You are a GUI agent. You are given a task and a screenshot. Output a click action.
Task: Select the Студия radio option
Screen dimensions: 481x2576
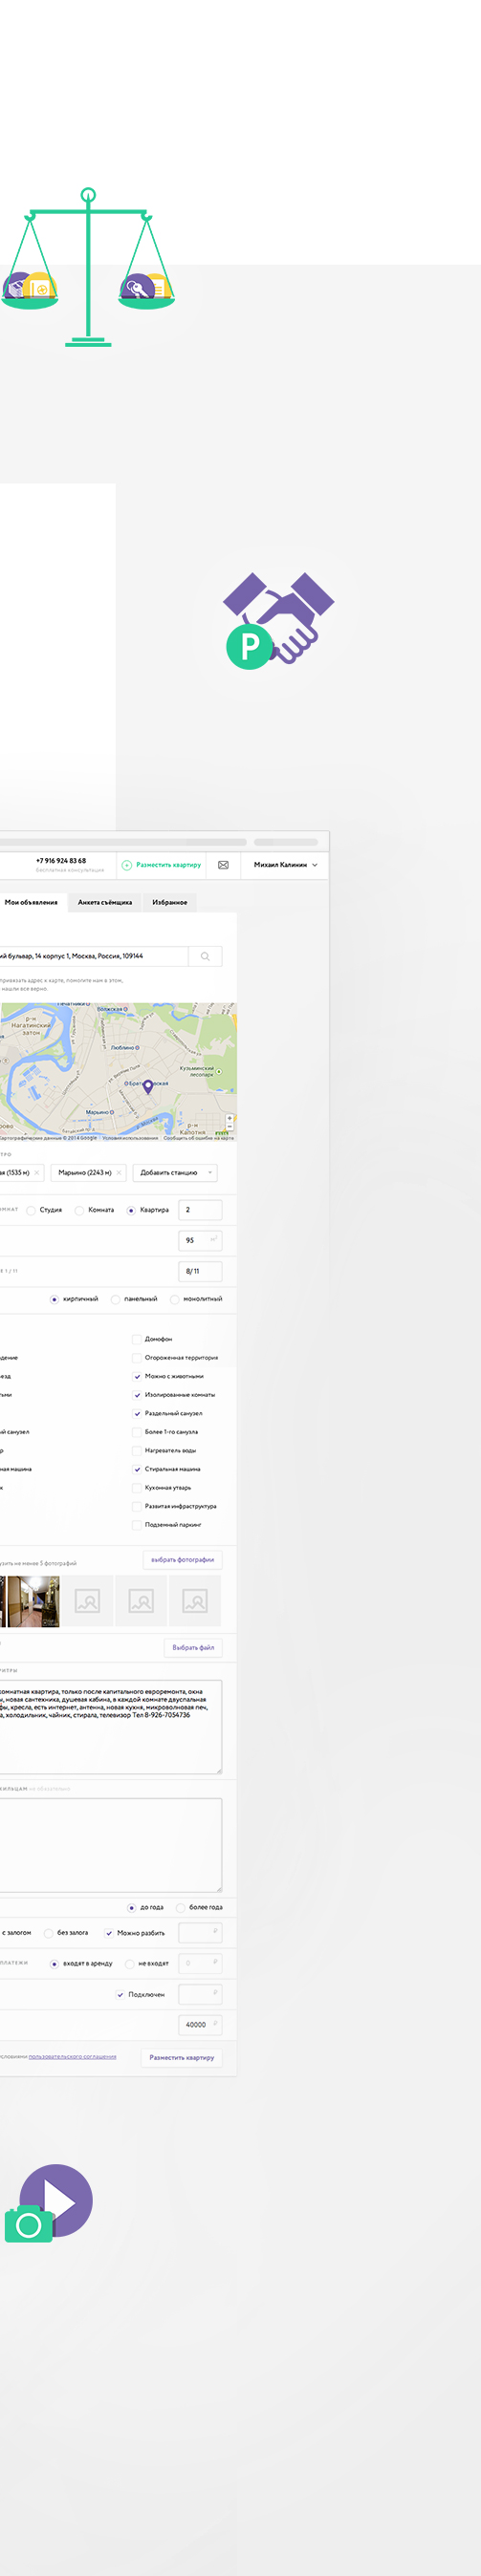pos(32,1210)
